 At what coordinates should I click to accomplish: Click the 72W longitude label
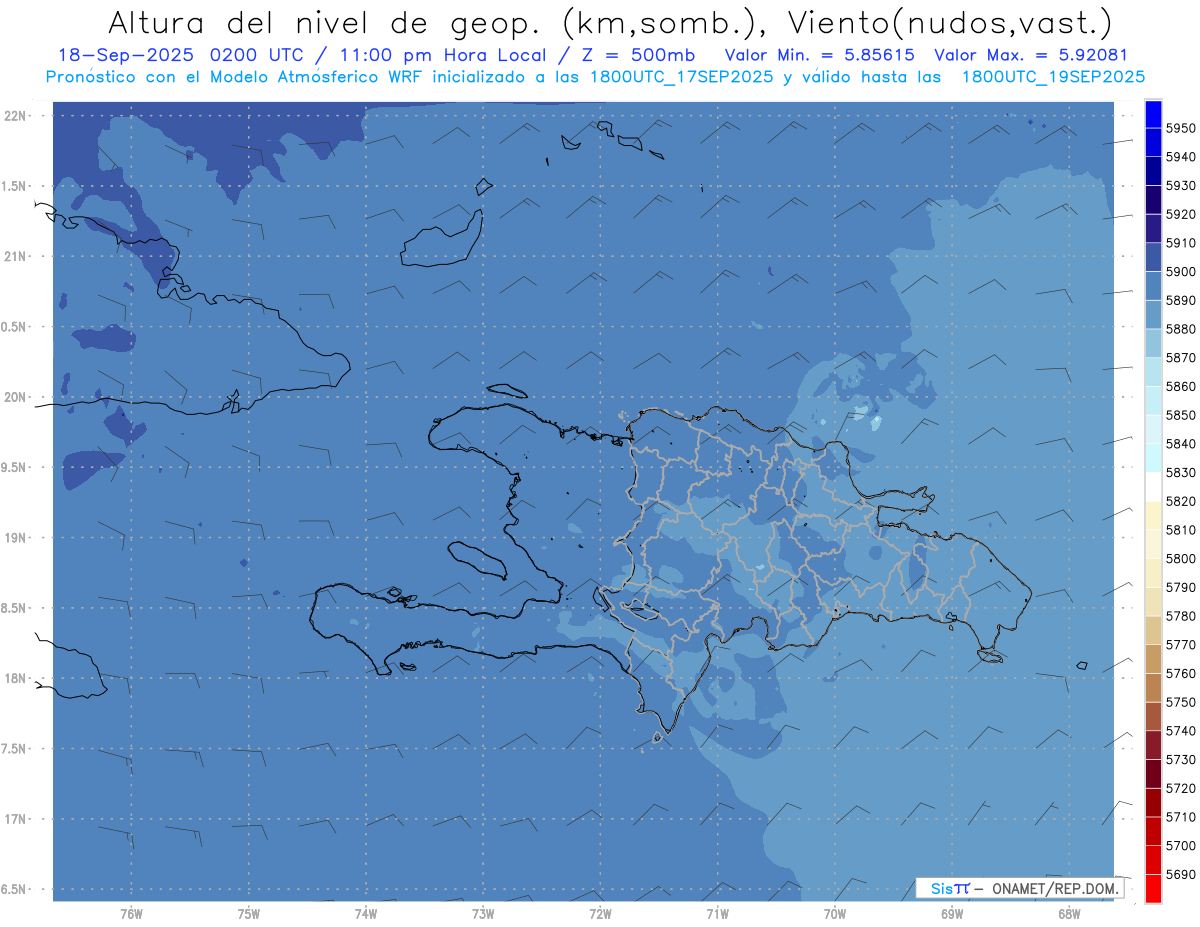click(600, 914)
